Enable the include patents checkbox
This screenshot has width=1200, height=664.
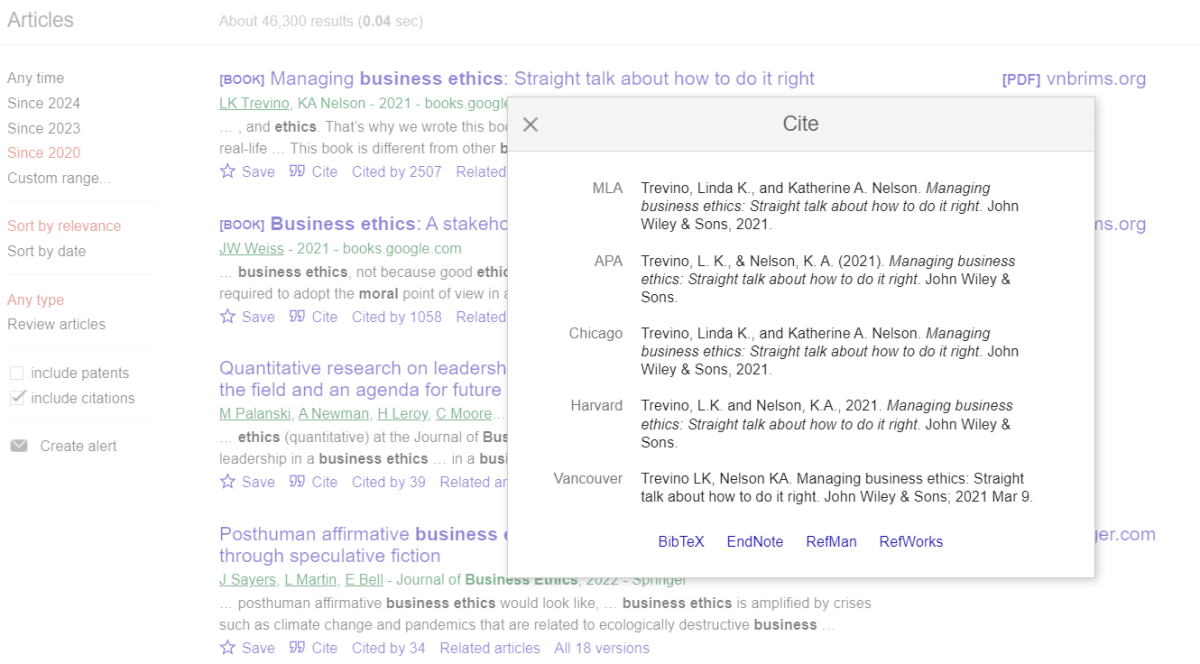tap(17, 372)
